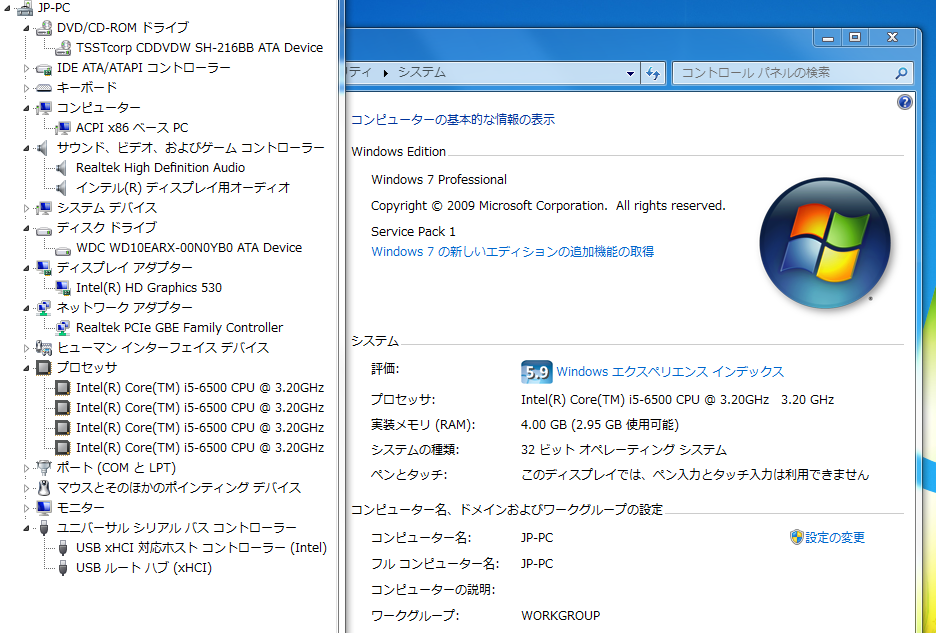Expand the IDE ATA/ATAPI コントローラー node
This screenshot has width=936, height=633.
26,69
